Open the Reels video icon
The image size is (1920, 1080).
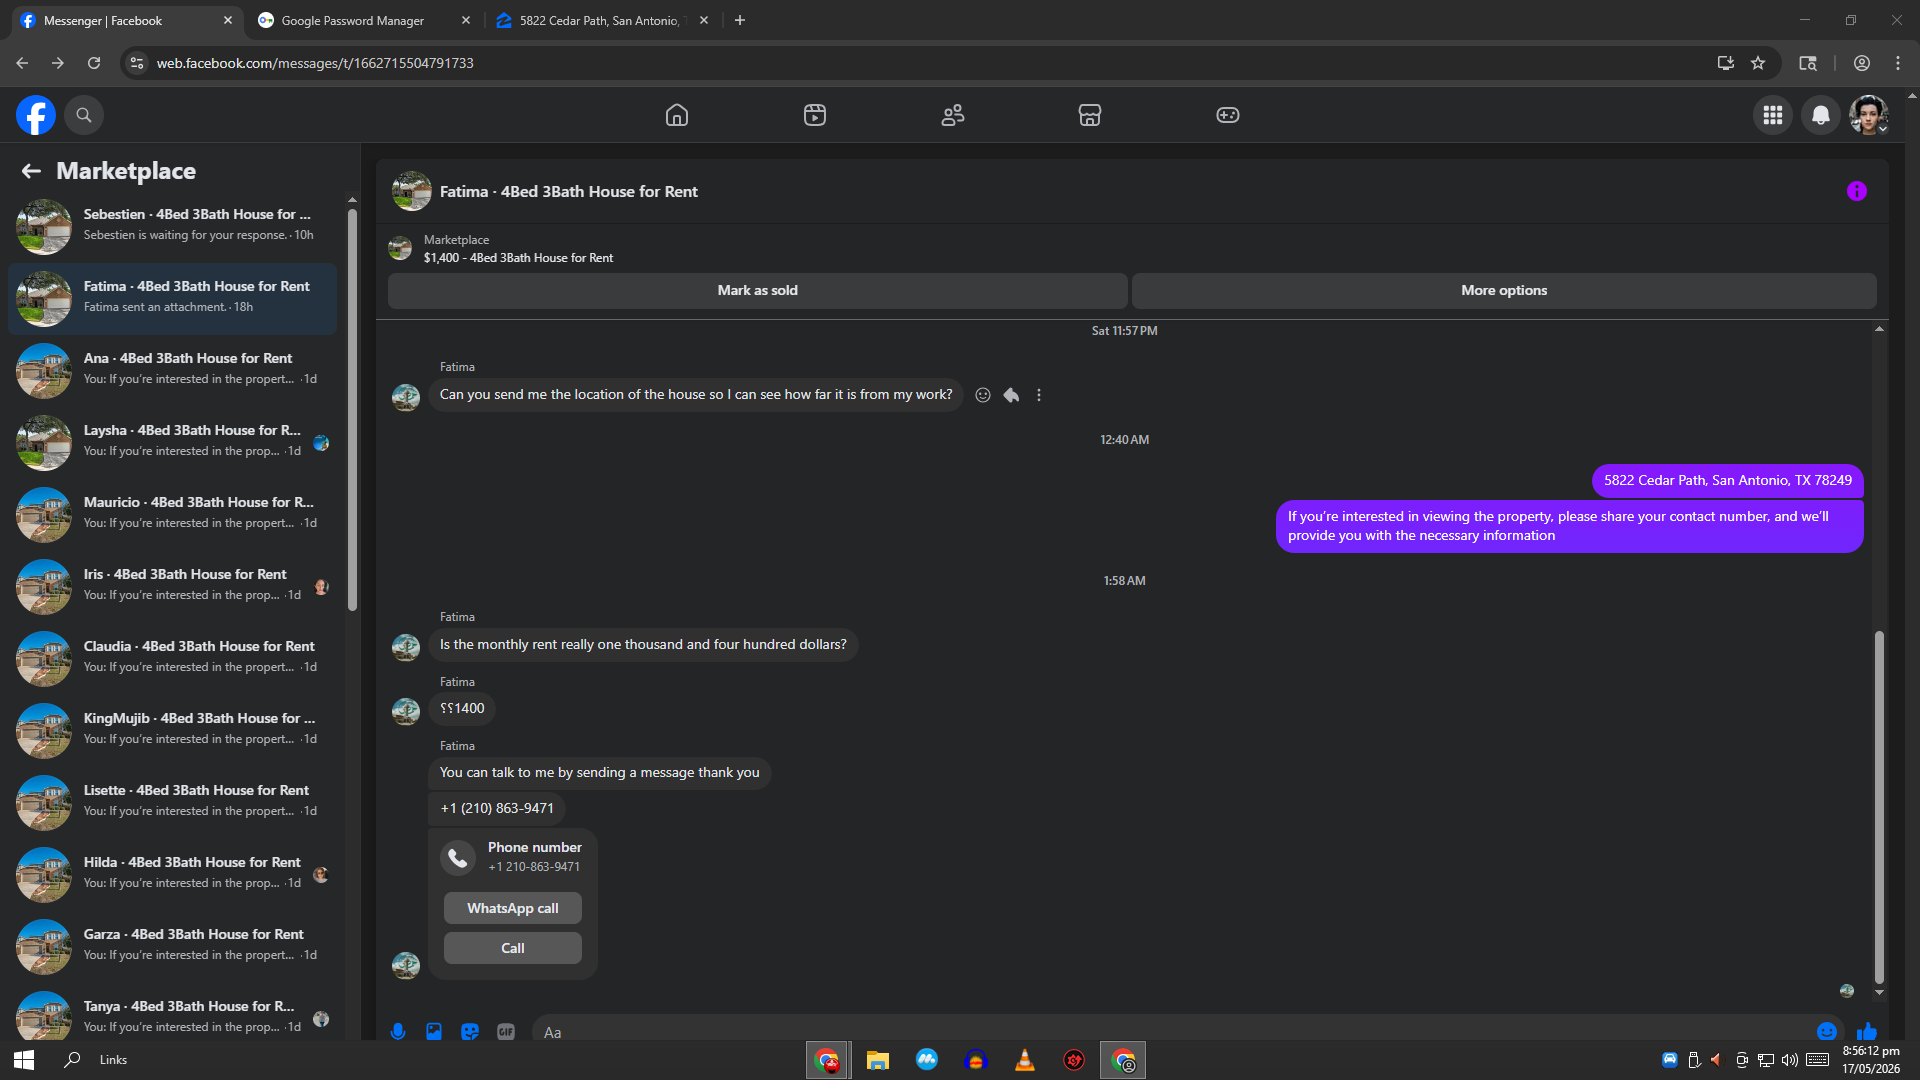pos(815,115)
